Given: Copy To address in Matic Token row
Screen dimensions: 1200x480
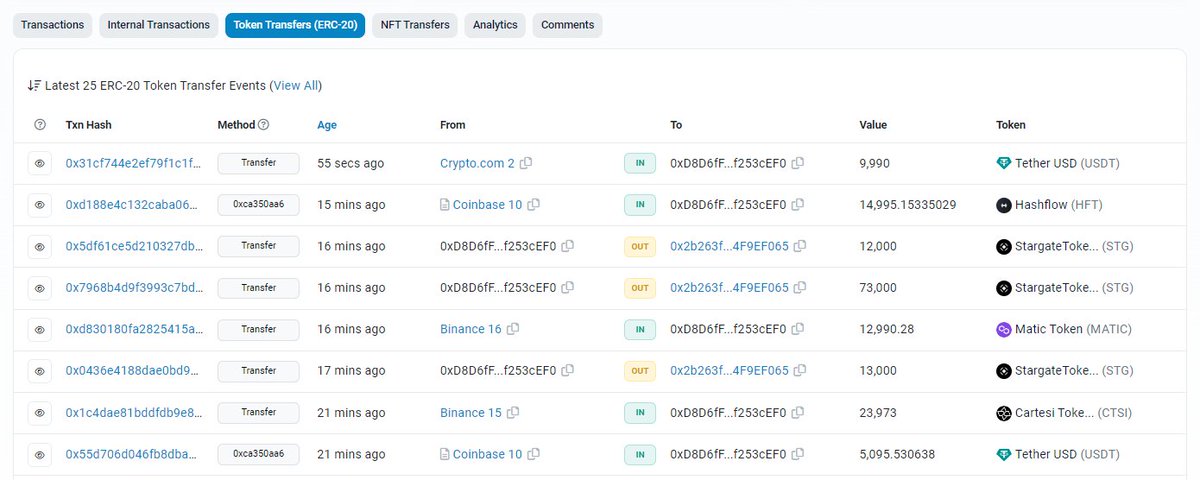Looking at the screenshot, I should click(x=798, y=329).
